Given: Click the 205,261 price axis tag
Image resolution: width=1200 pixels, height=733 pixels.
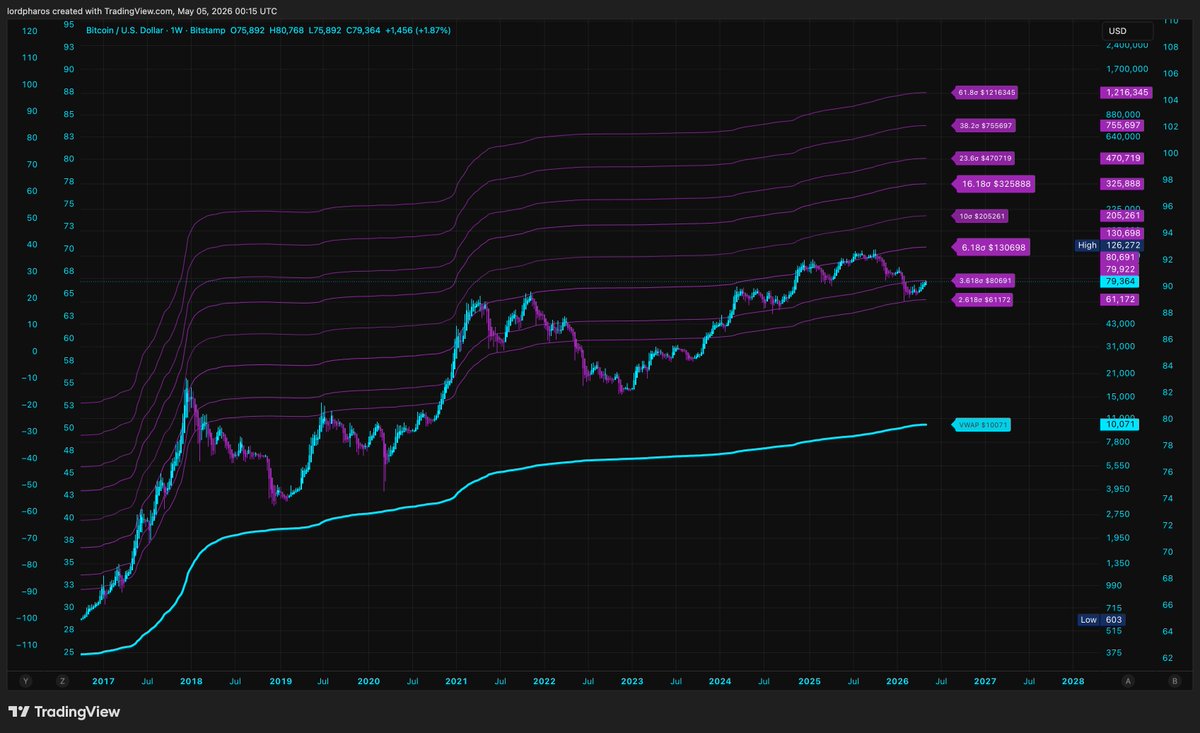Looking at the screenshot, I should pos(1122,216).
